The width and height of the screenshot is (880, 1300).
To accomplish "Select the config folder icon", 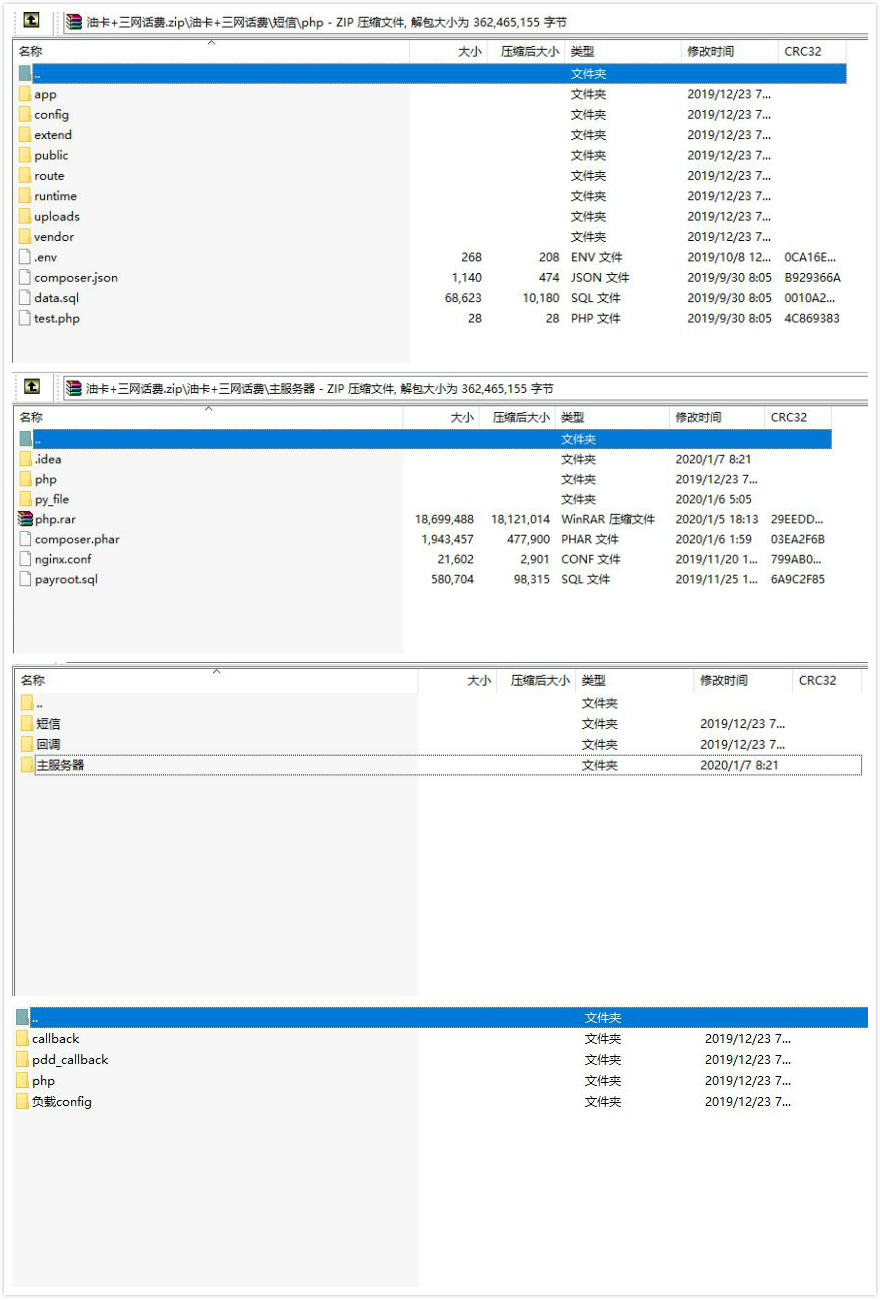I will (25, 114).
